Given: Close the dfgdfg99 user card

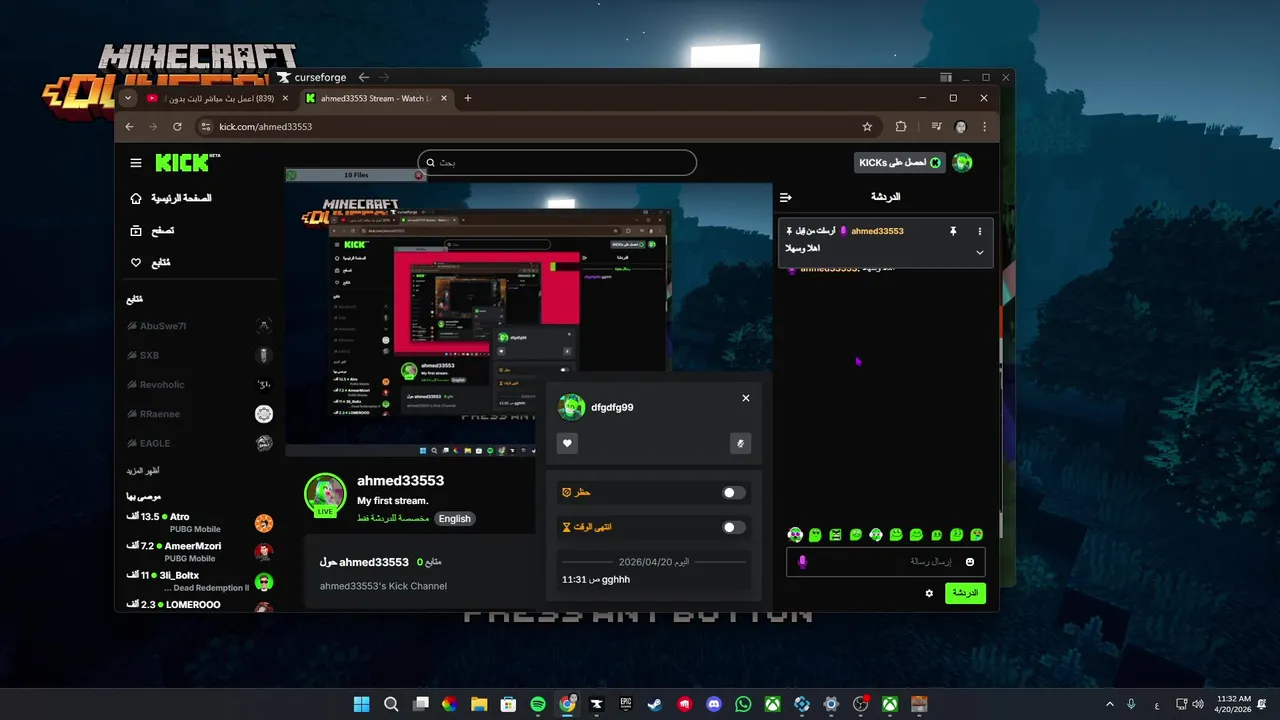Looking at the screenshot, I should (x=746, y=398).
